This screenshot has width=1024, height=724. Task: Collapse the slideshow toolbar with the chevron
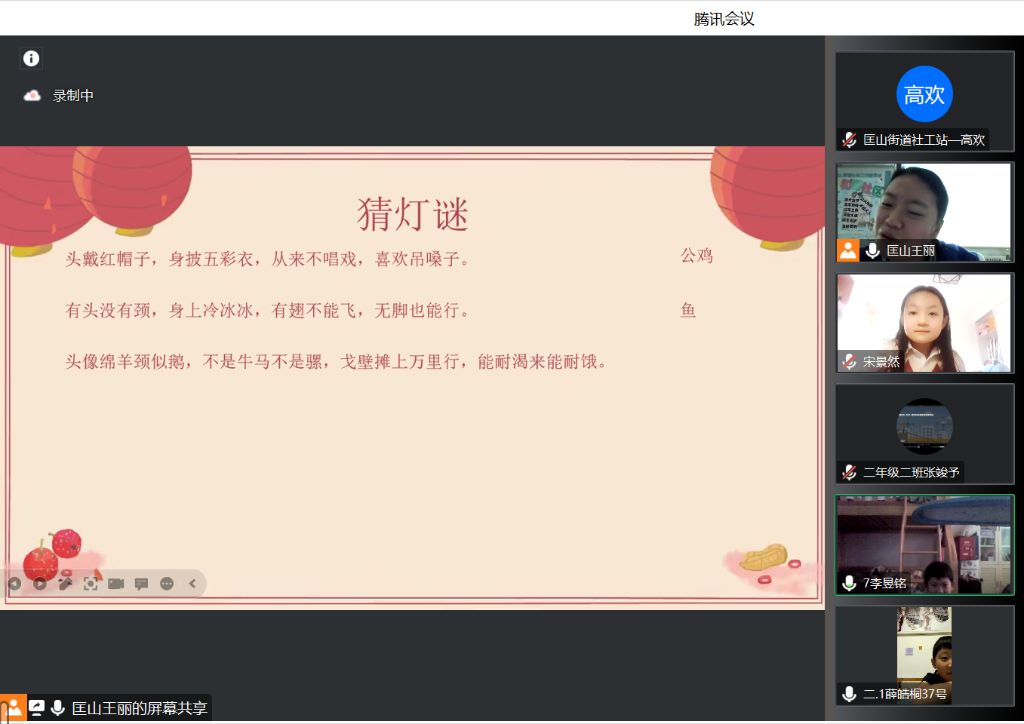click(x=193, y=584)
